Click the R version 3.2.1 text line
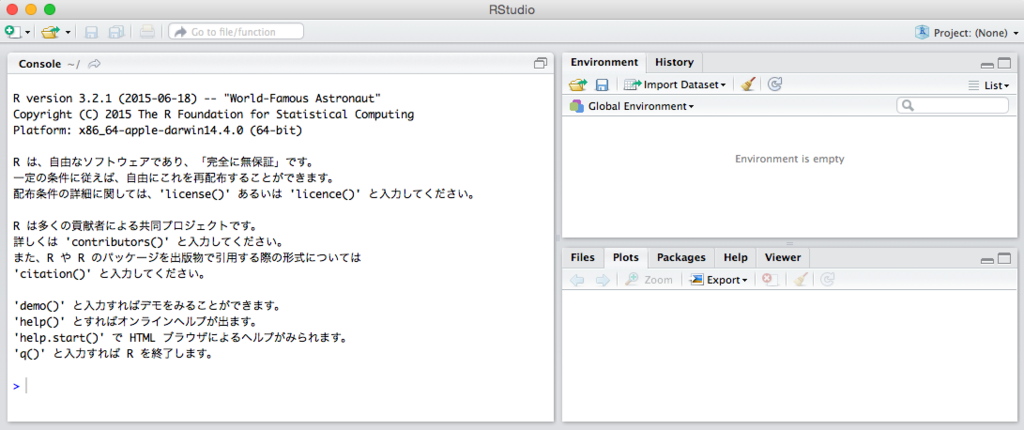1024x430 pixels. point(197,99)
